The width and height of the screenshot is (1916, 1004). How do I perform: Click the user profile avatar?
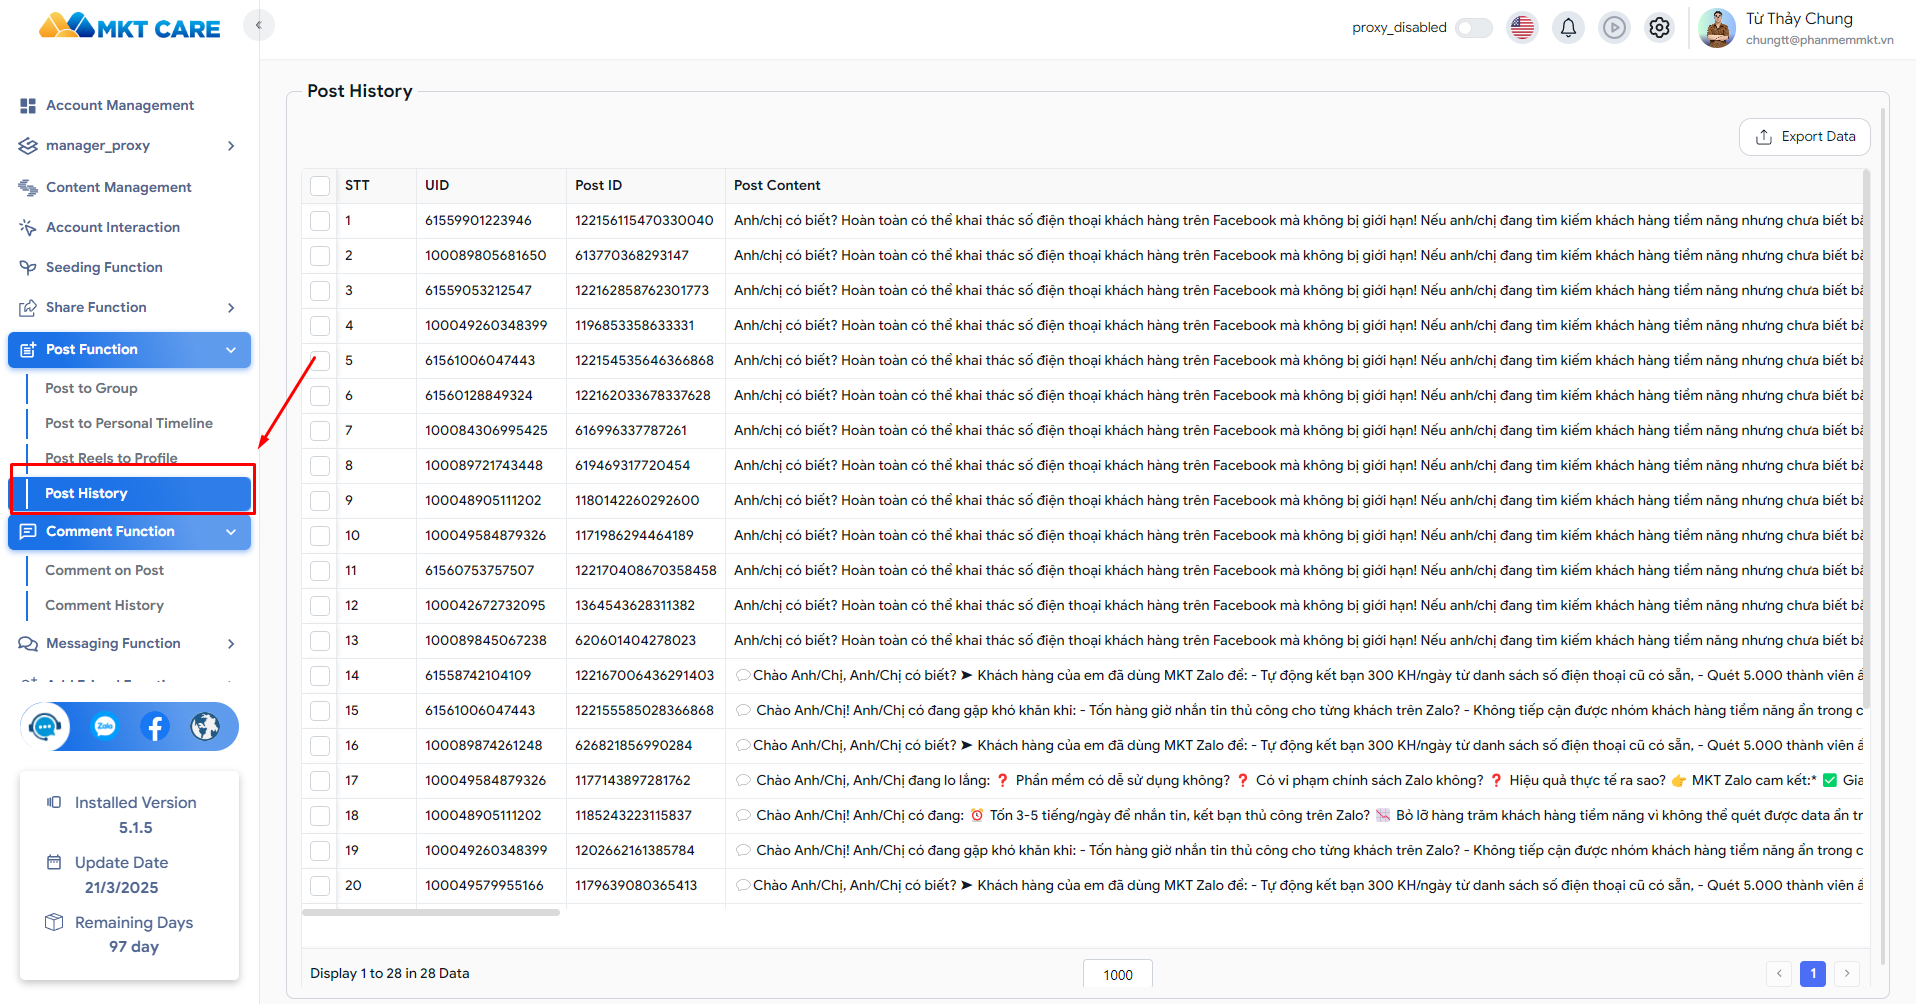[1717, 27]
